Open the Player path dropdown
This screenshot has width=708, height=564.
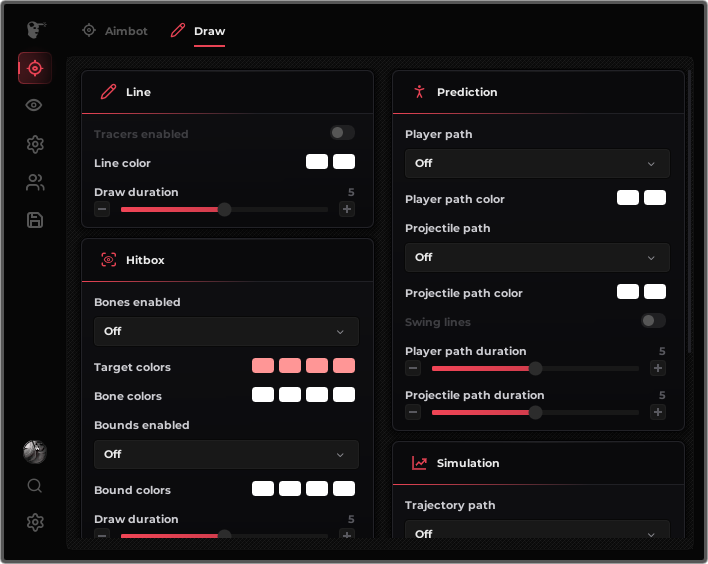pos(537,163)
